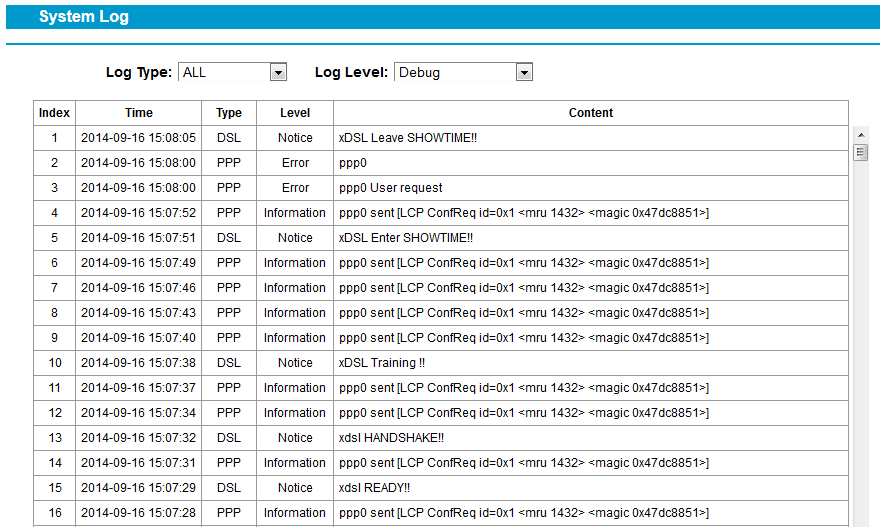Click the 'xDSL Leave SHOWTIME!!' log entry

[x=408, y=138]
